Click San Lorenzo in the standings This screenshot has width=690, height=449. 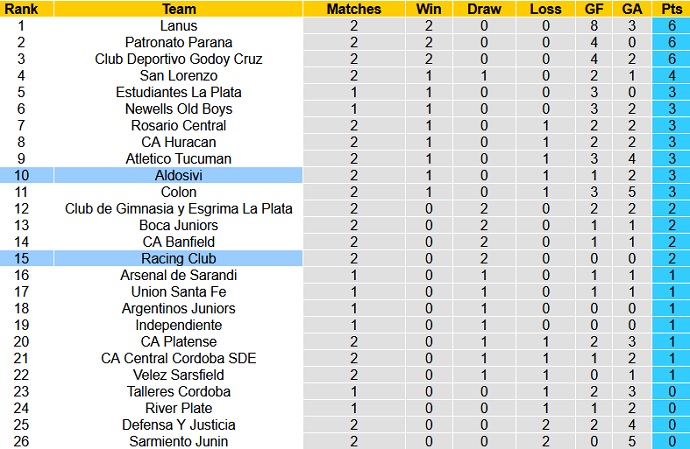(179, 75)
